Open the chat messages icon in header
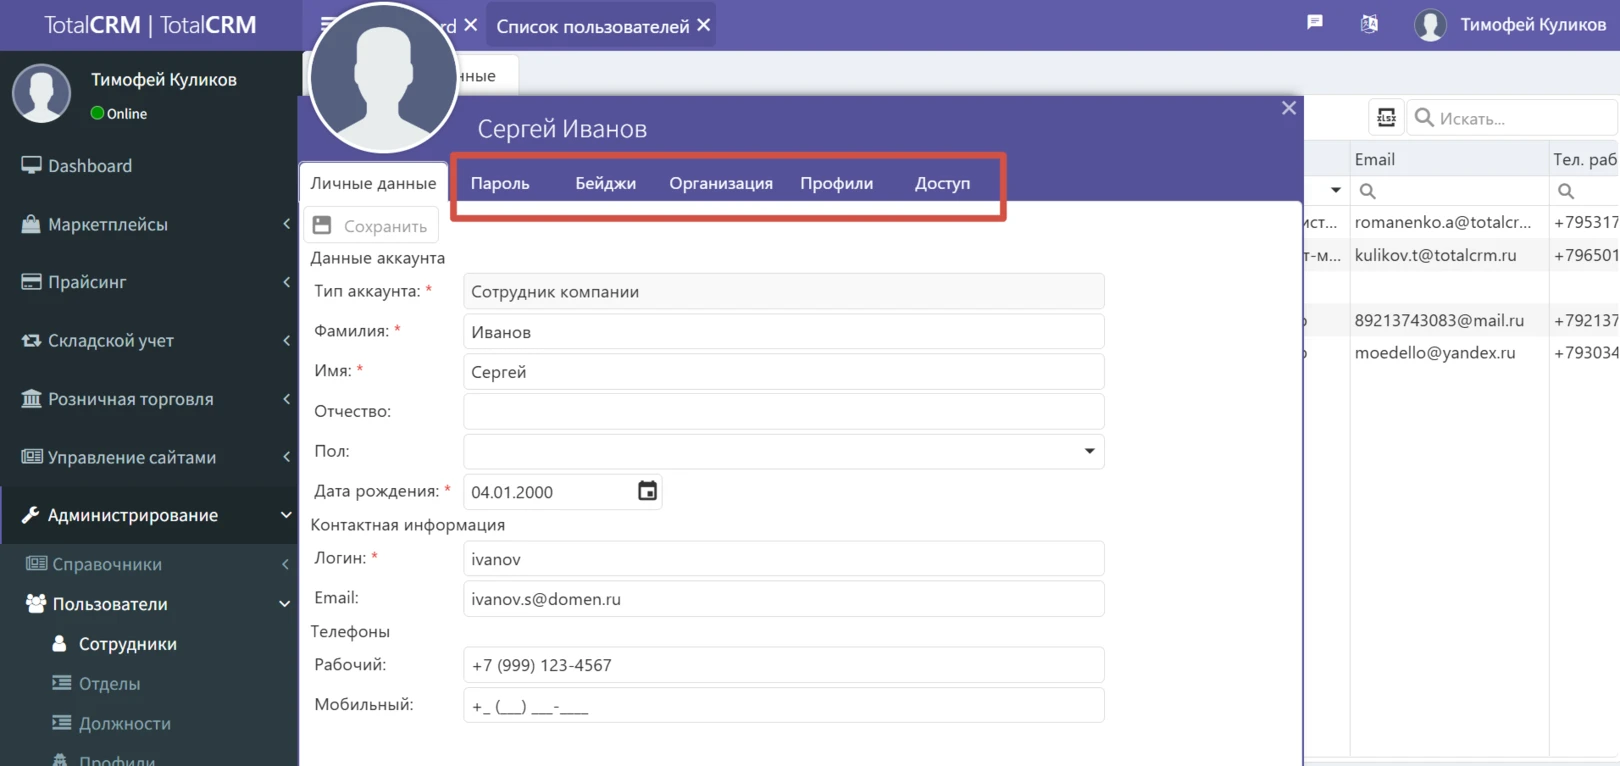This screenshot has height=766, width=1620. pos(1315,23)
